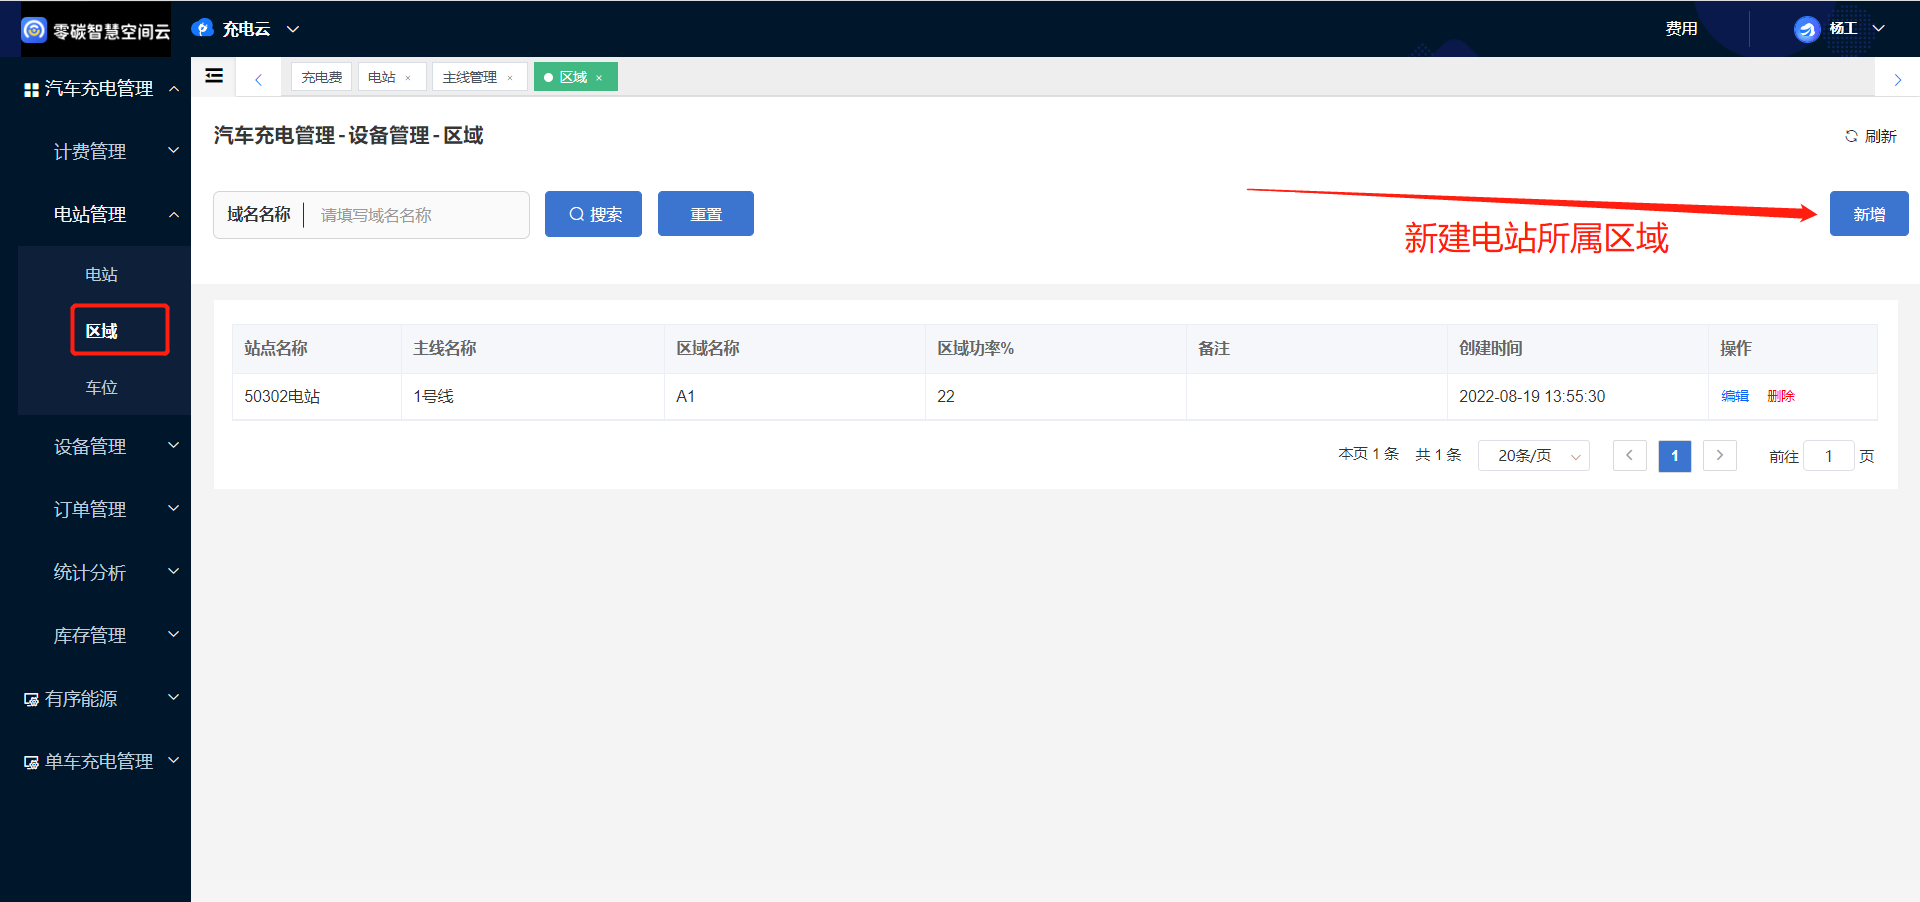Click 编辑 for the A1 row

pos(1735,396)
